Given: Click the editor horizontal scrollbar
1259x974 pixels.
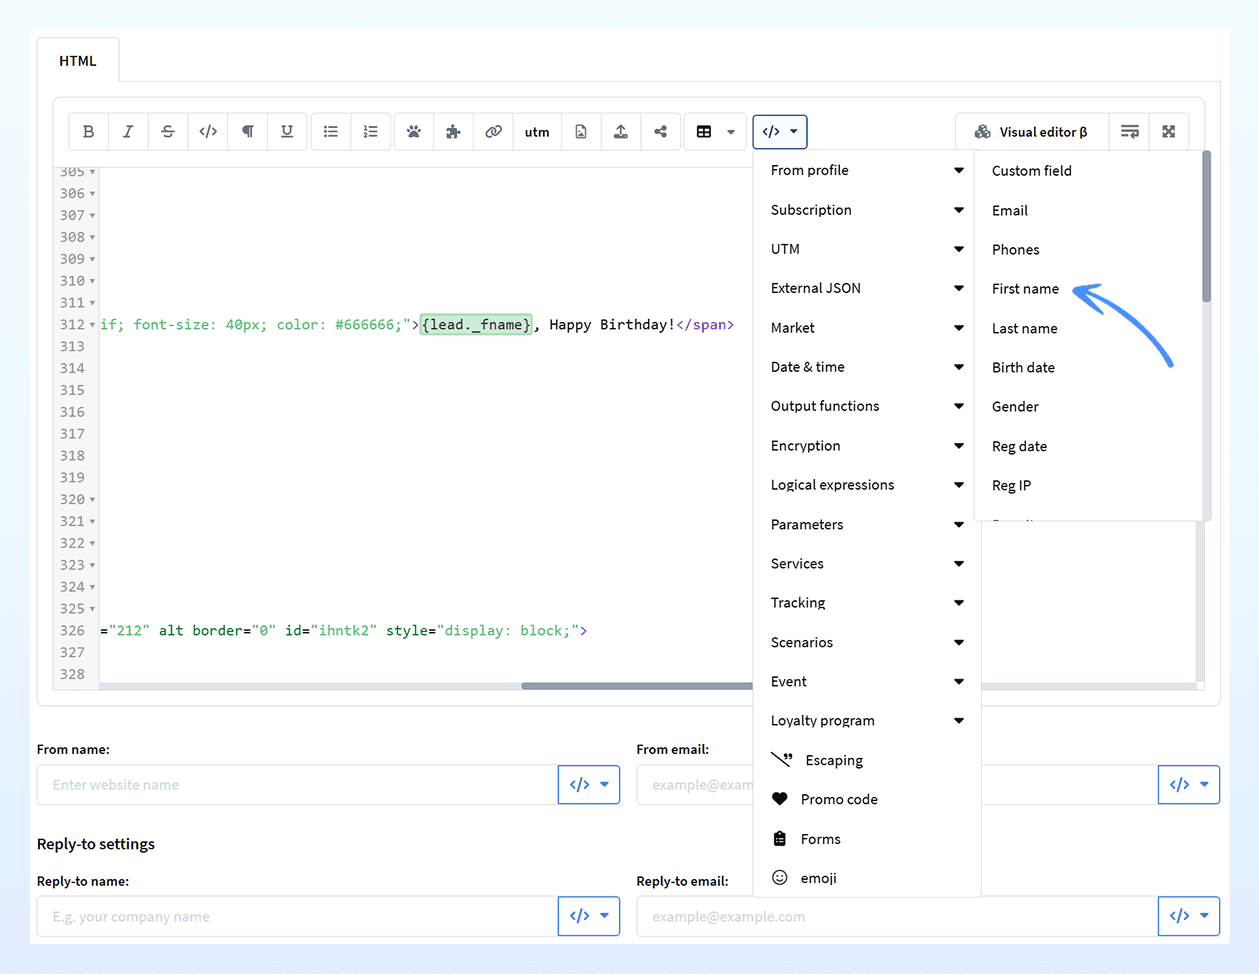Looking at the screenshot, I should coord(637,686).
